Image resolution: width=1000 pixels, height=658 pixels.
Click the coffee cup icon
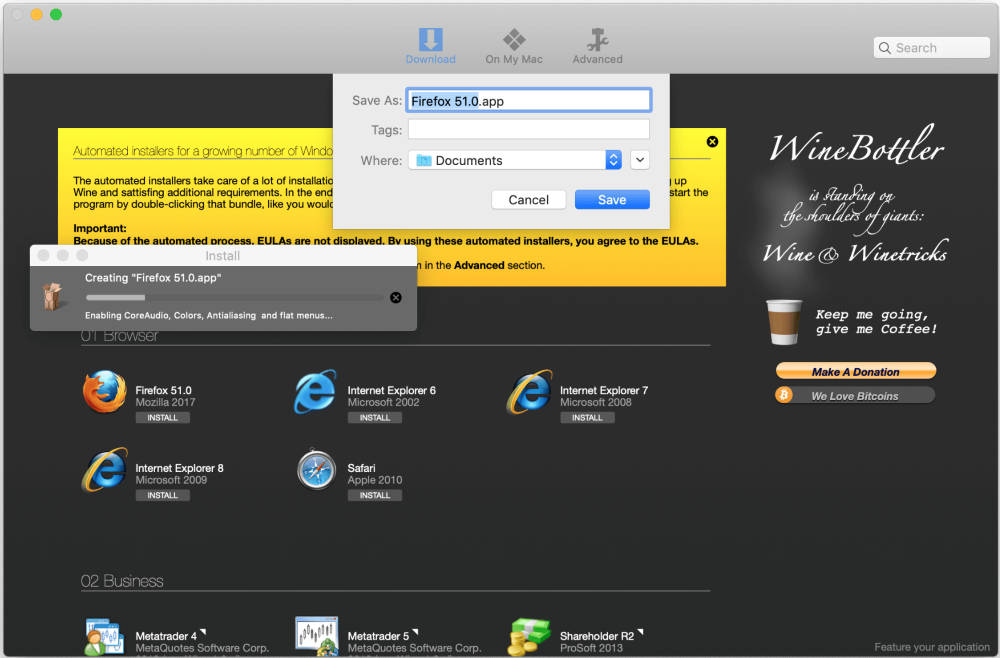point(784,322)
